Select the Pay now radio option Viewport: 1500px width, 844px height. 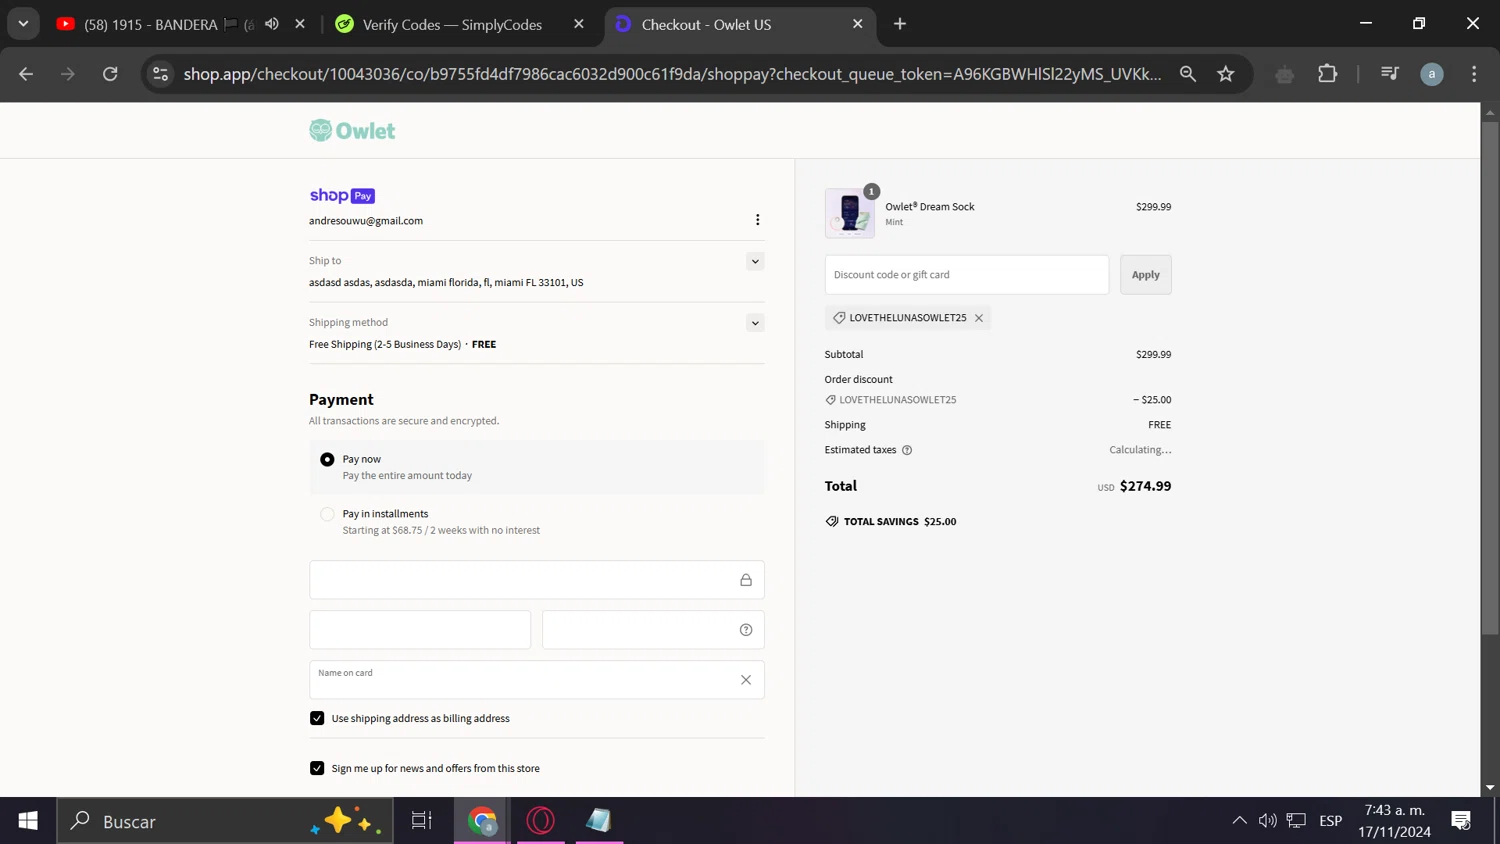pyautogui.click(x=327, y=460)
